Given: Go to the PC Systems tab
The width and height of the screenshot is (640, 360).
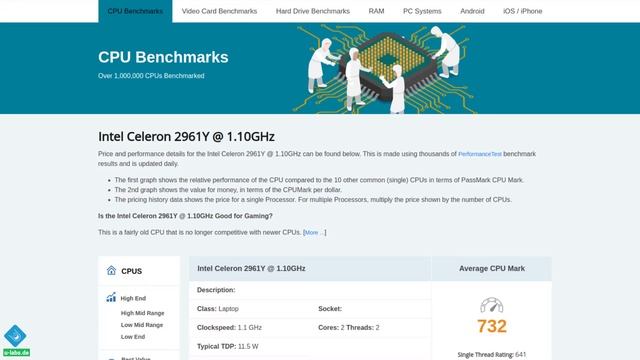Looking at the screenshot, I should 422,11.
